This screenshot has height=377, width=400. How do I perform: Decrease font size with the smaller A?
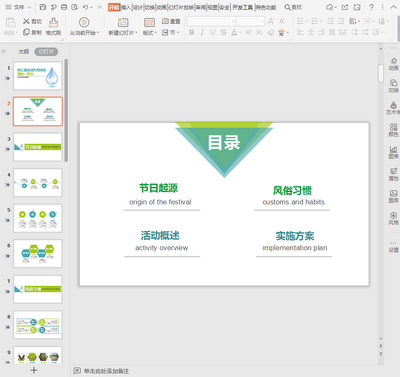pos(282,21)
